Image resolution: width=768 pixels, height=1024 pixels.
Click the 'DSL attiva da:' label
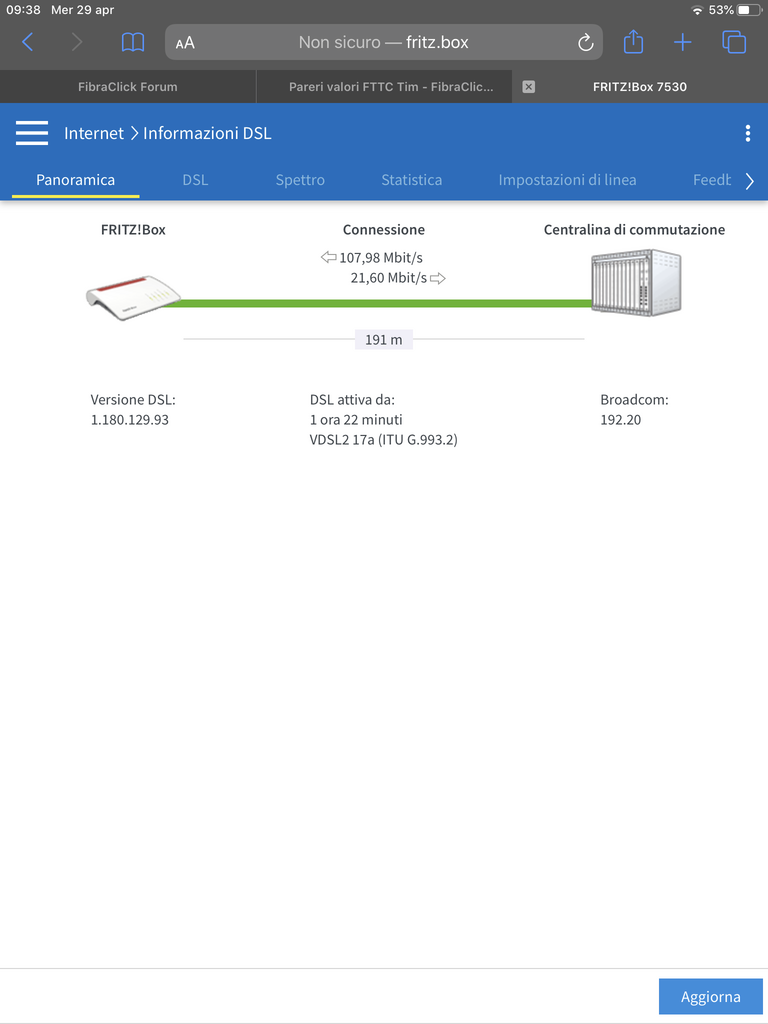click(x=352, y=400)
